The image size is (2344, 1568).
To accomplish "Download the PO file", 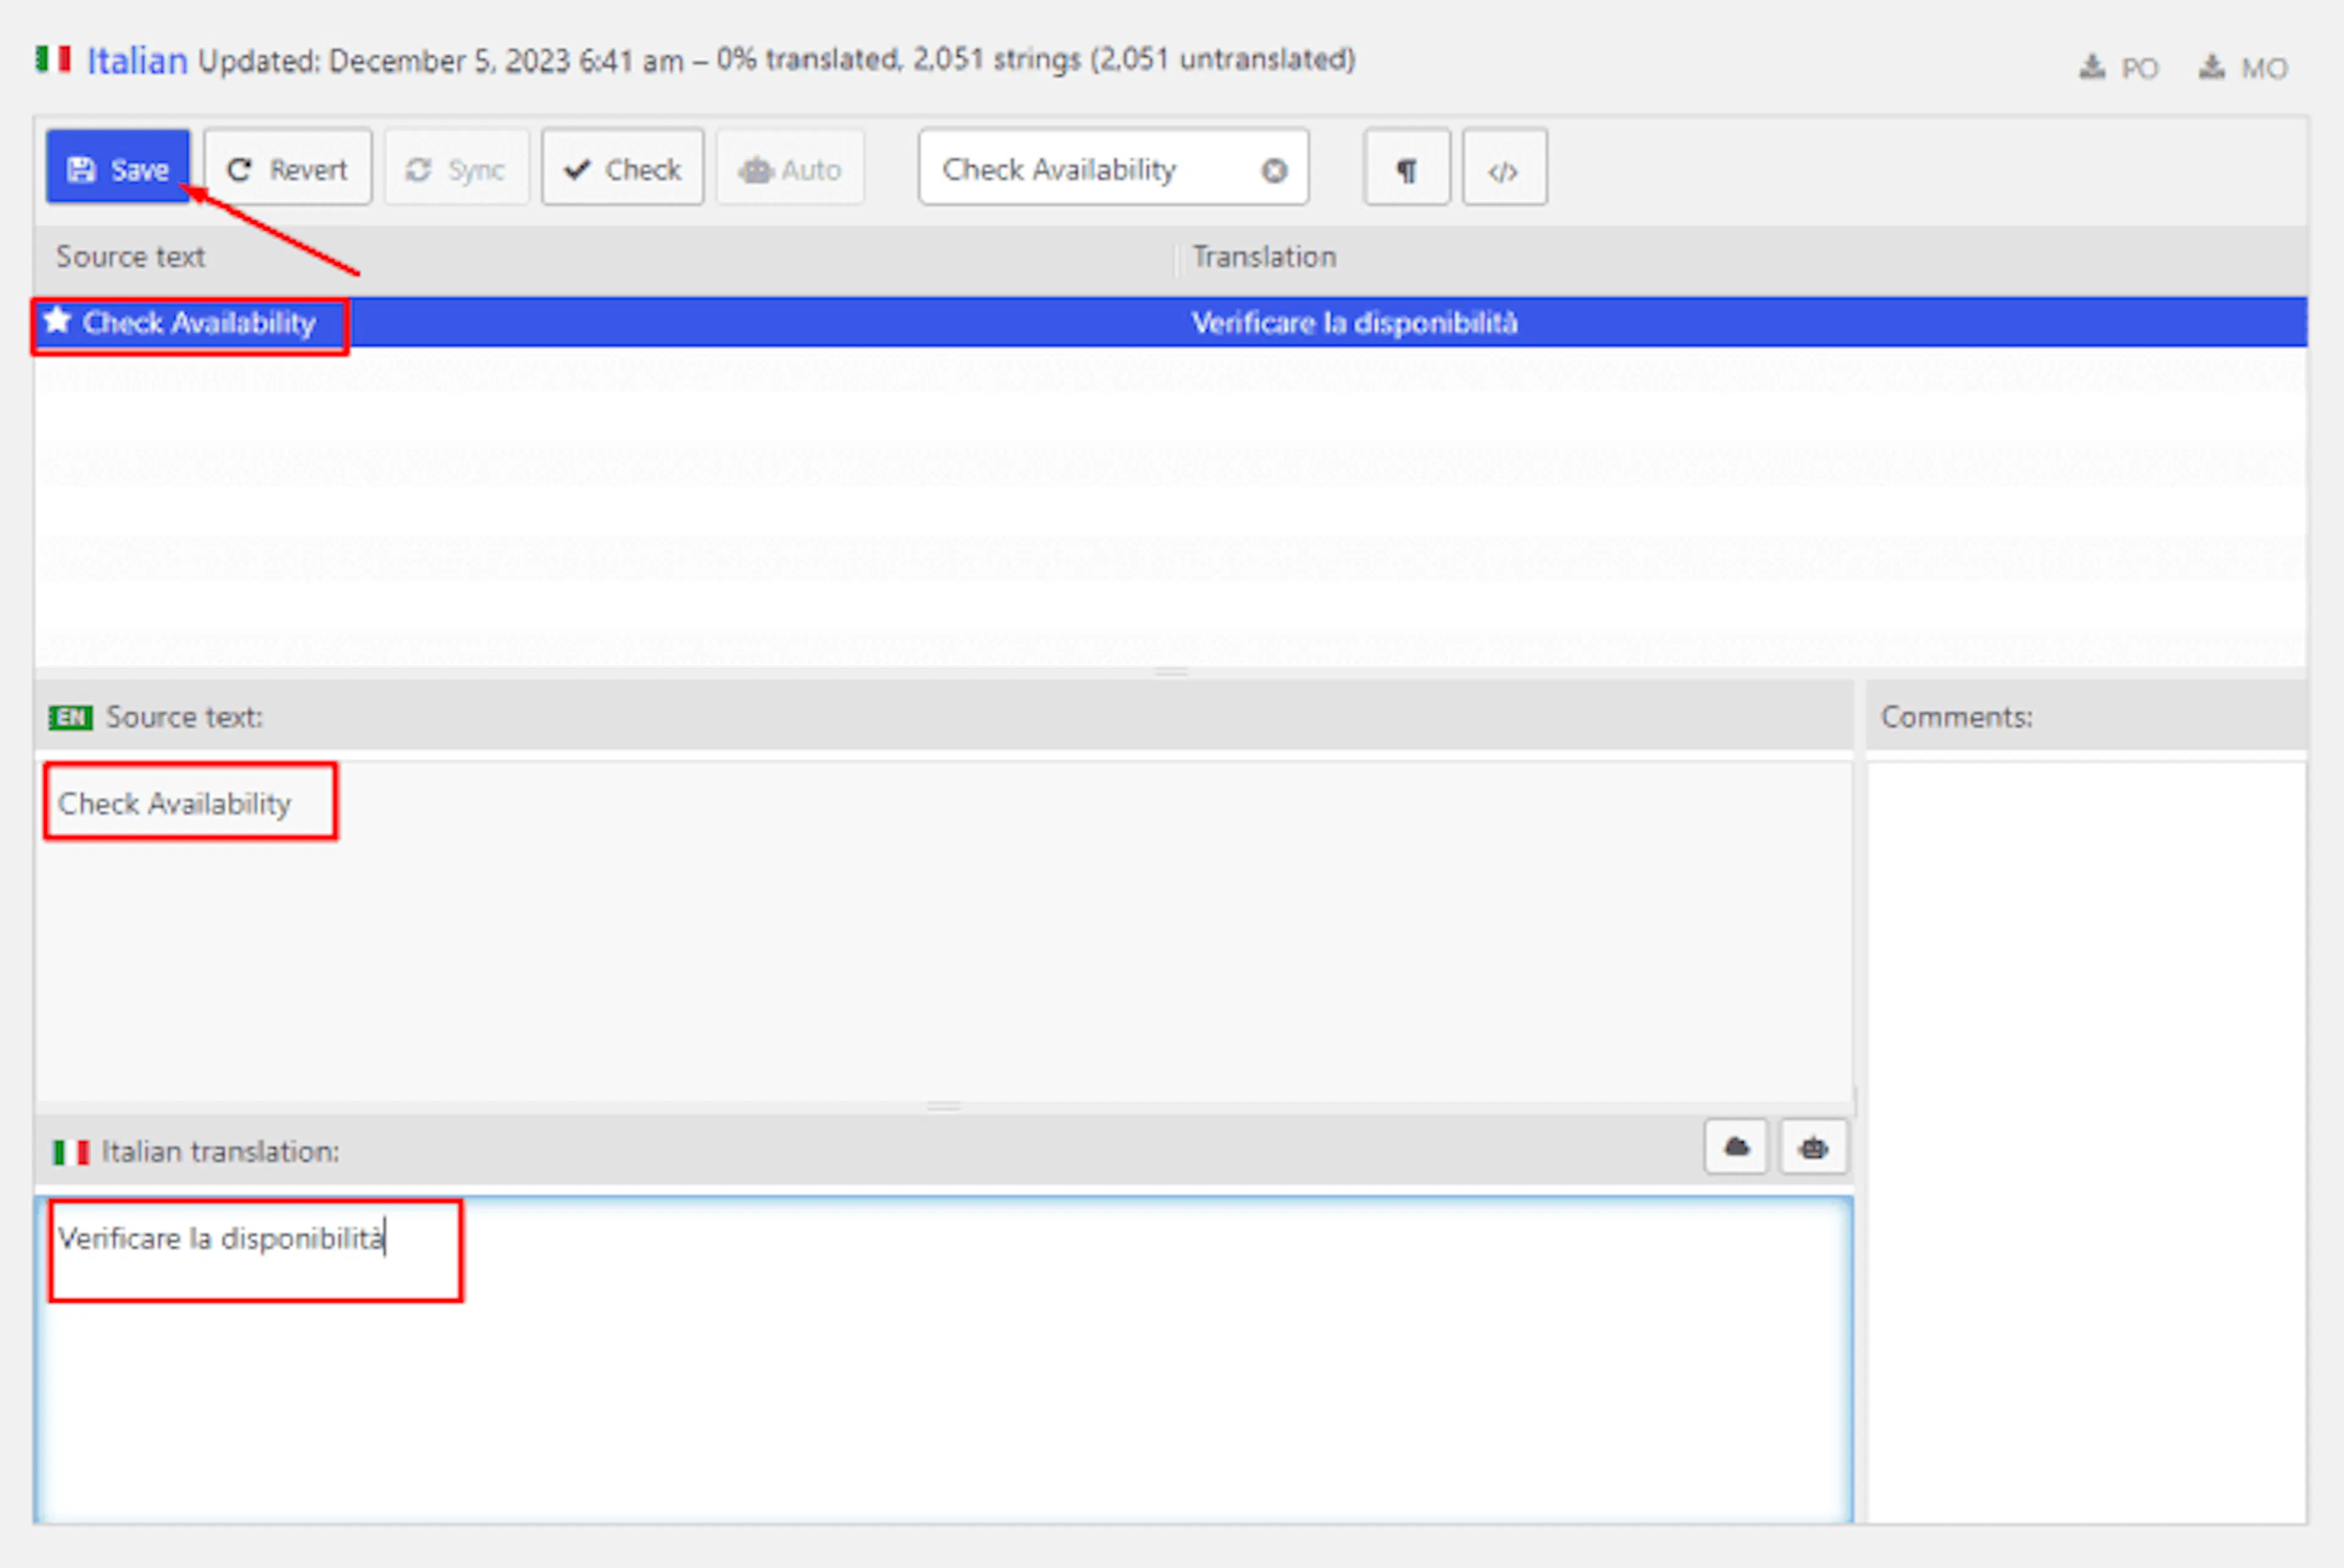I will pos(2119,68).
